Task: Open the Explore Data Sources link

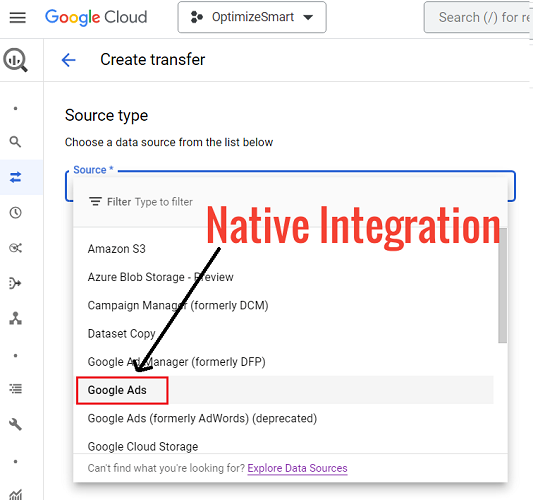Action: [x=297, y=468]
